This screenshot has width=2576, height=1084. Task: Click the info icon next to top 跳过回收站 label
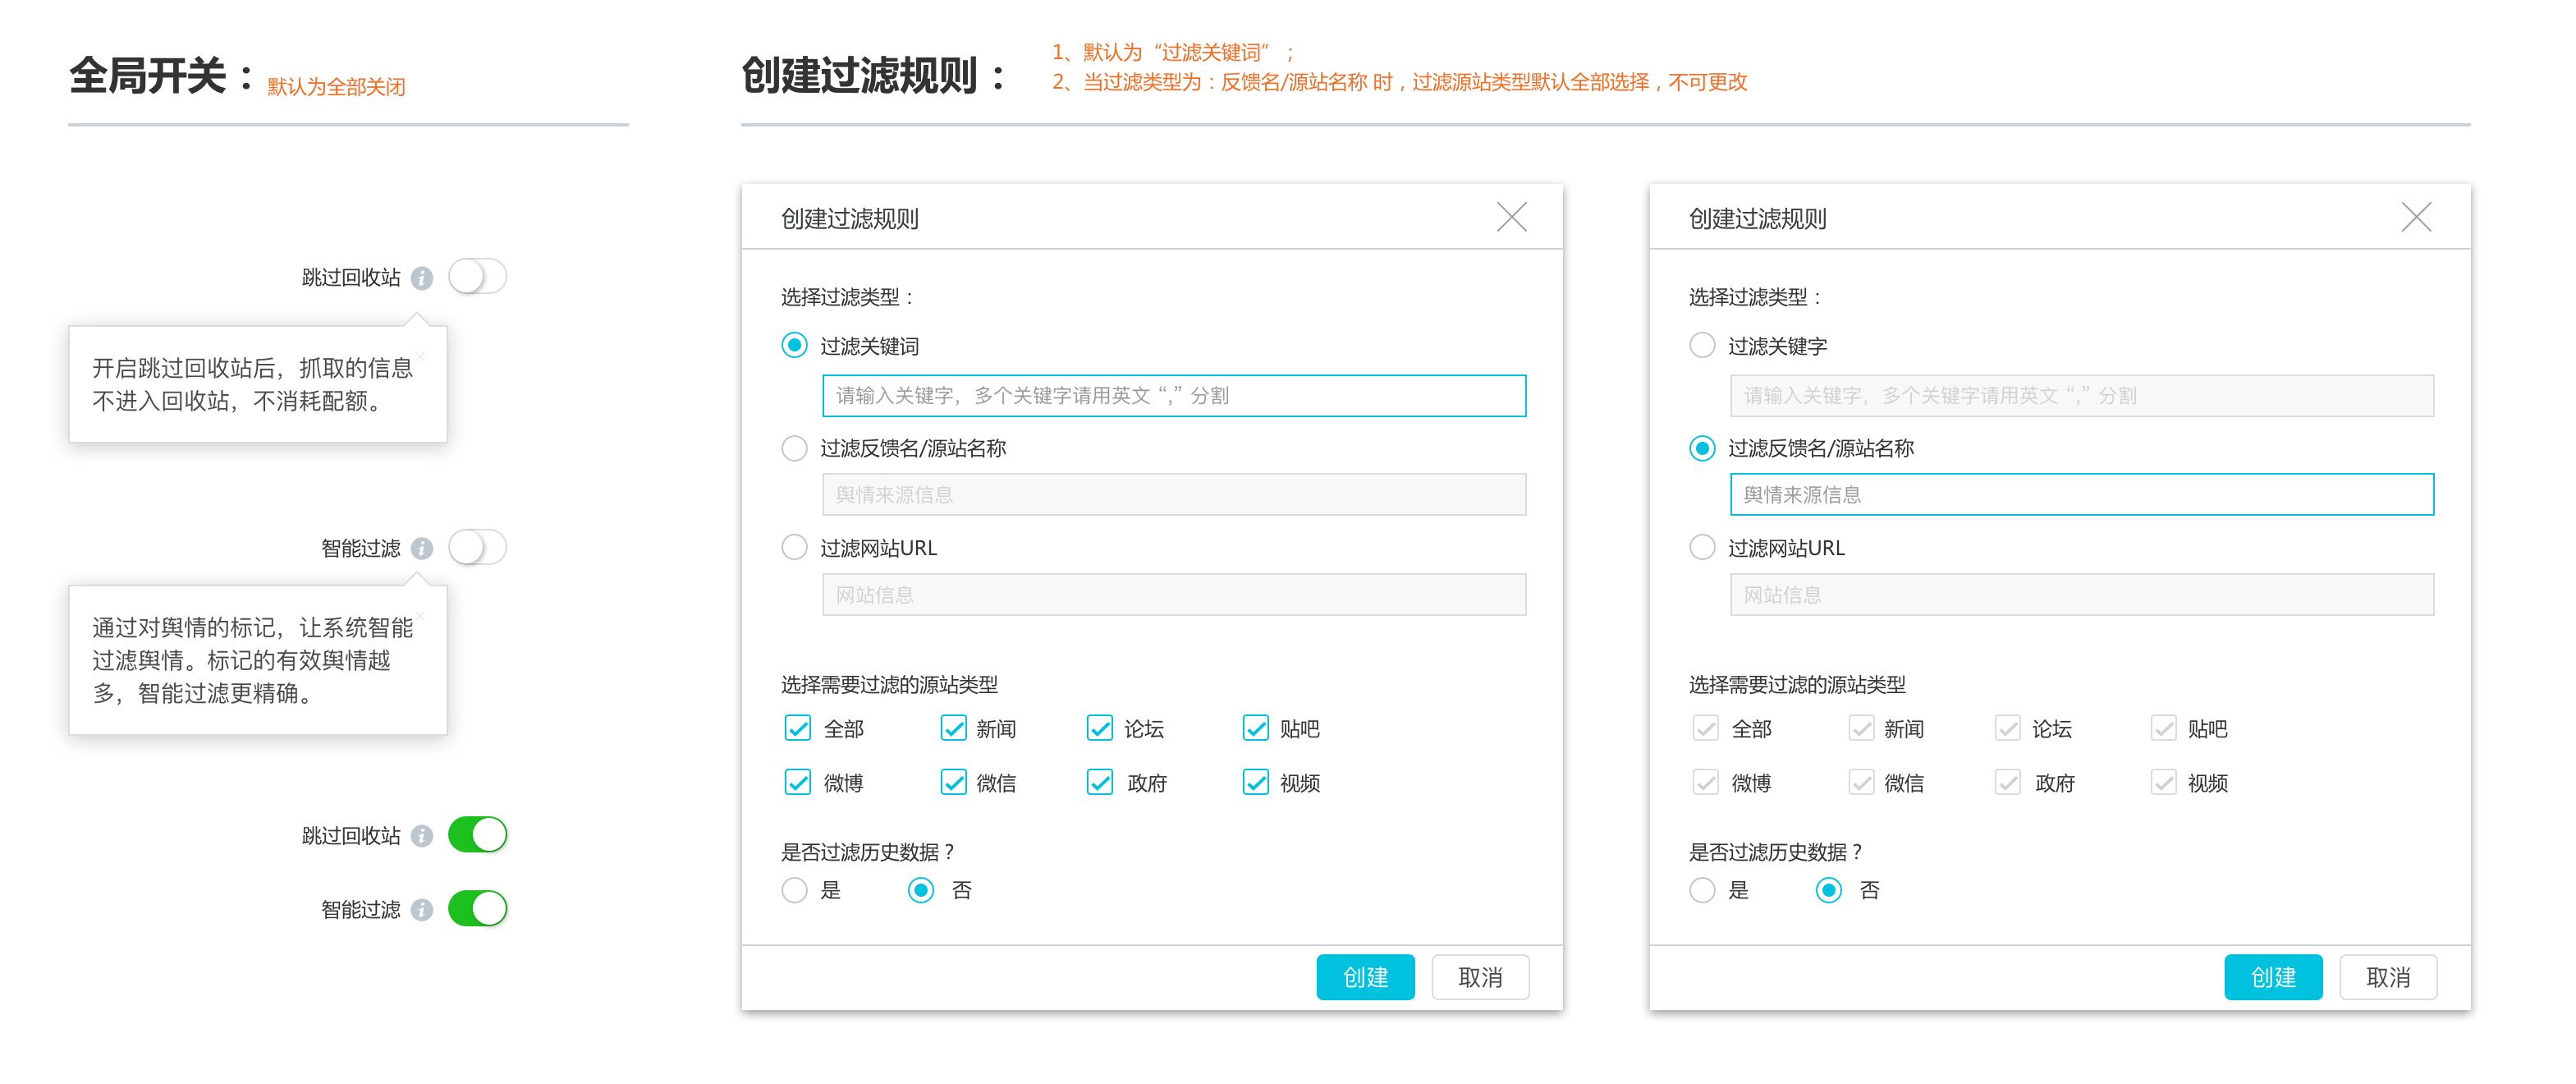click(x=422, y=278)
